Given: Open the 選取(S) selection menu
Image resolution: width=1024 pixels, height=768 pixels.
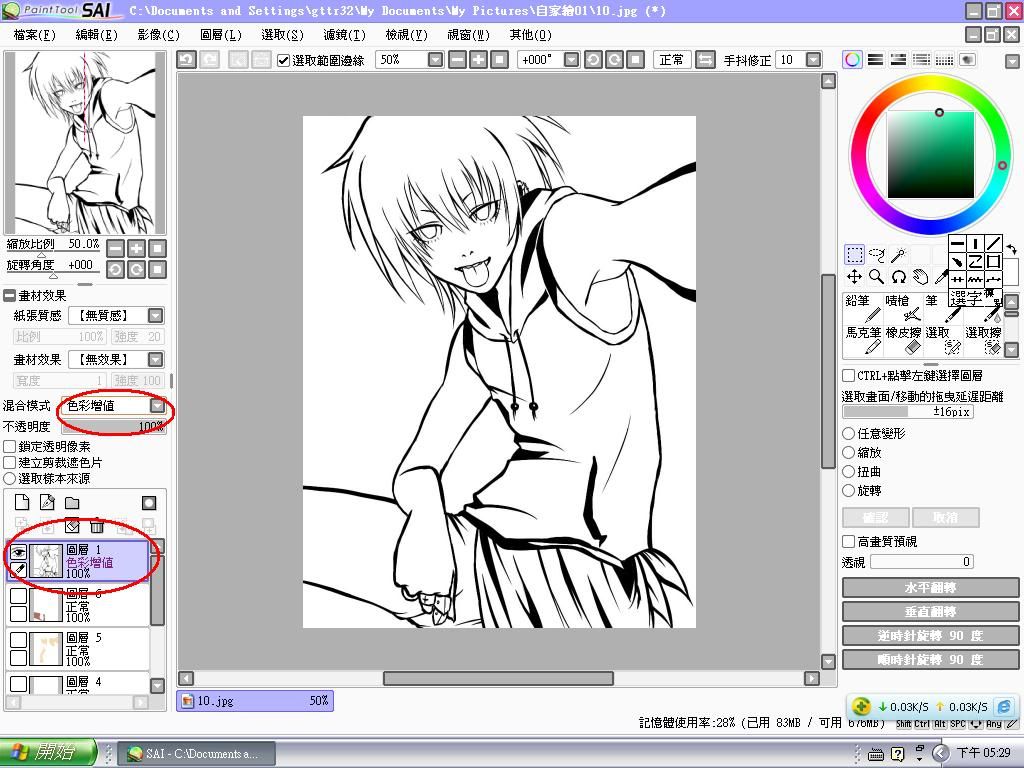Looking at the screenshot, I should pos(282,35).
